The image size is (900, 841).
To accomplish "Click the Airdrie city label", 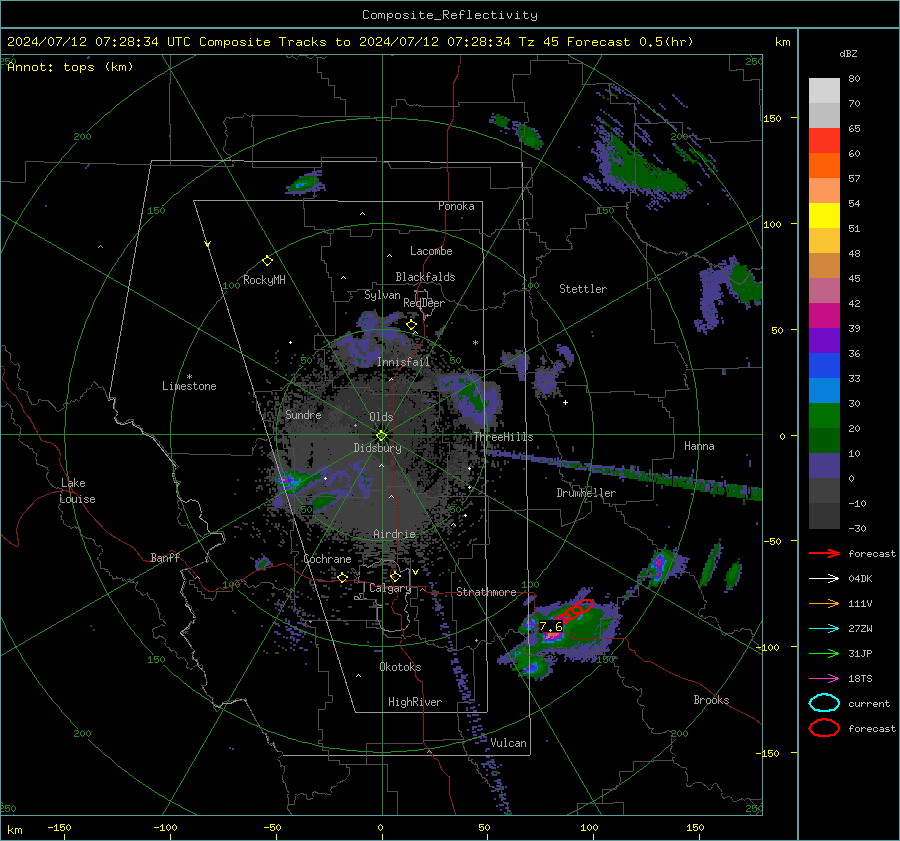I will [x=394, y=534].
